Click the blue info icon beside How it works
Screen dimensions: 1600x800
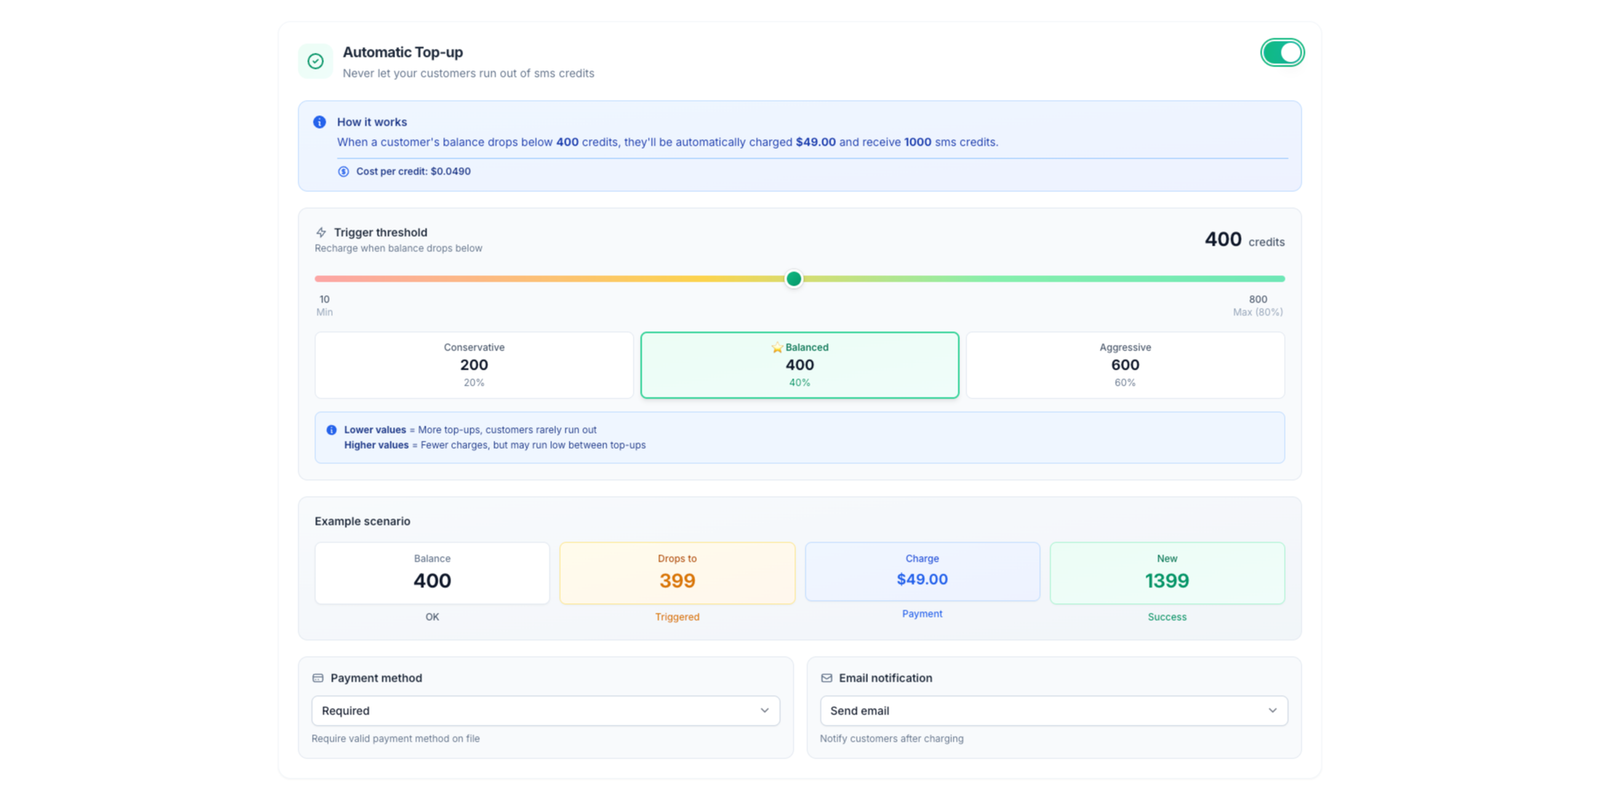point(319,122)
